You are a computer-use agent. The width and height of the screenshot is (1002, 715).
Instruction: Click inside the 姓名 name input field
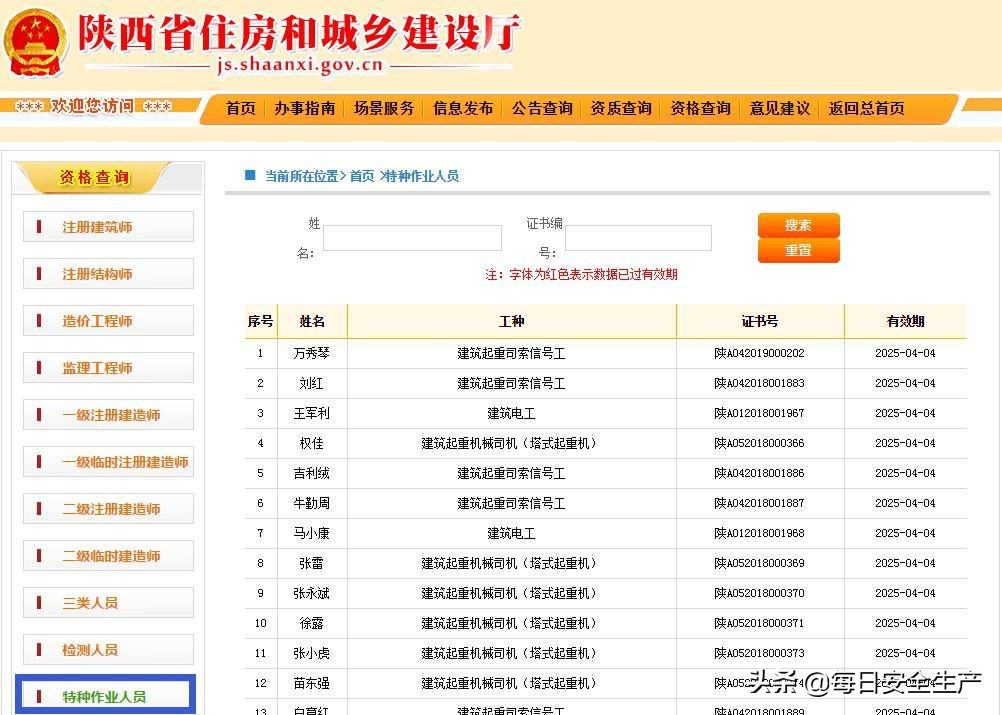(x=412, y=237)
